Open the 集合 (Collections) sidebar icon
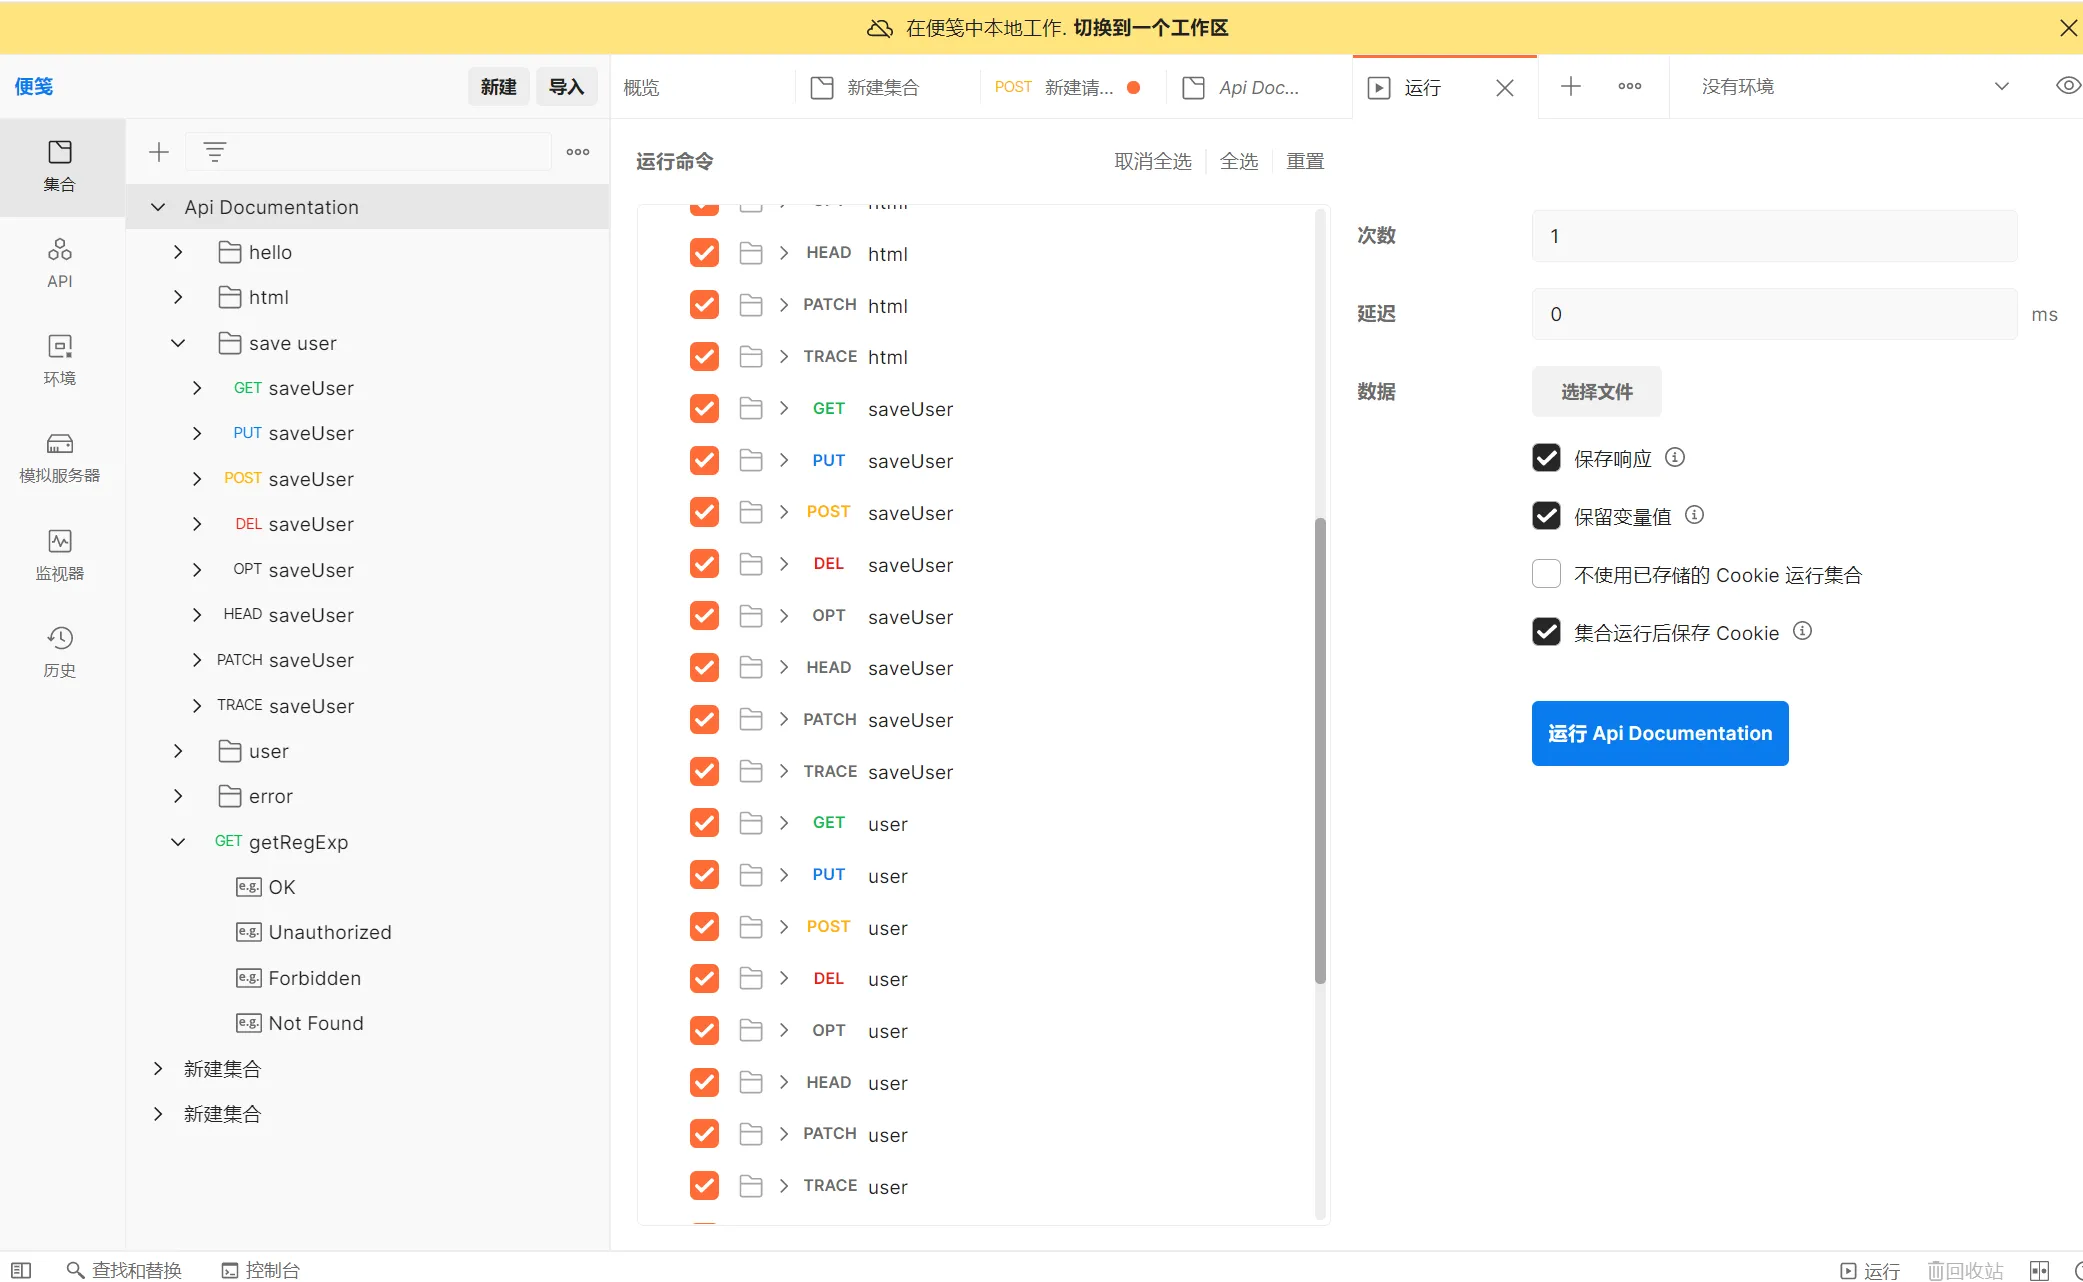Image resolution: width=2083 pixels, height=1282 pixels. tap(60, 165)
